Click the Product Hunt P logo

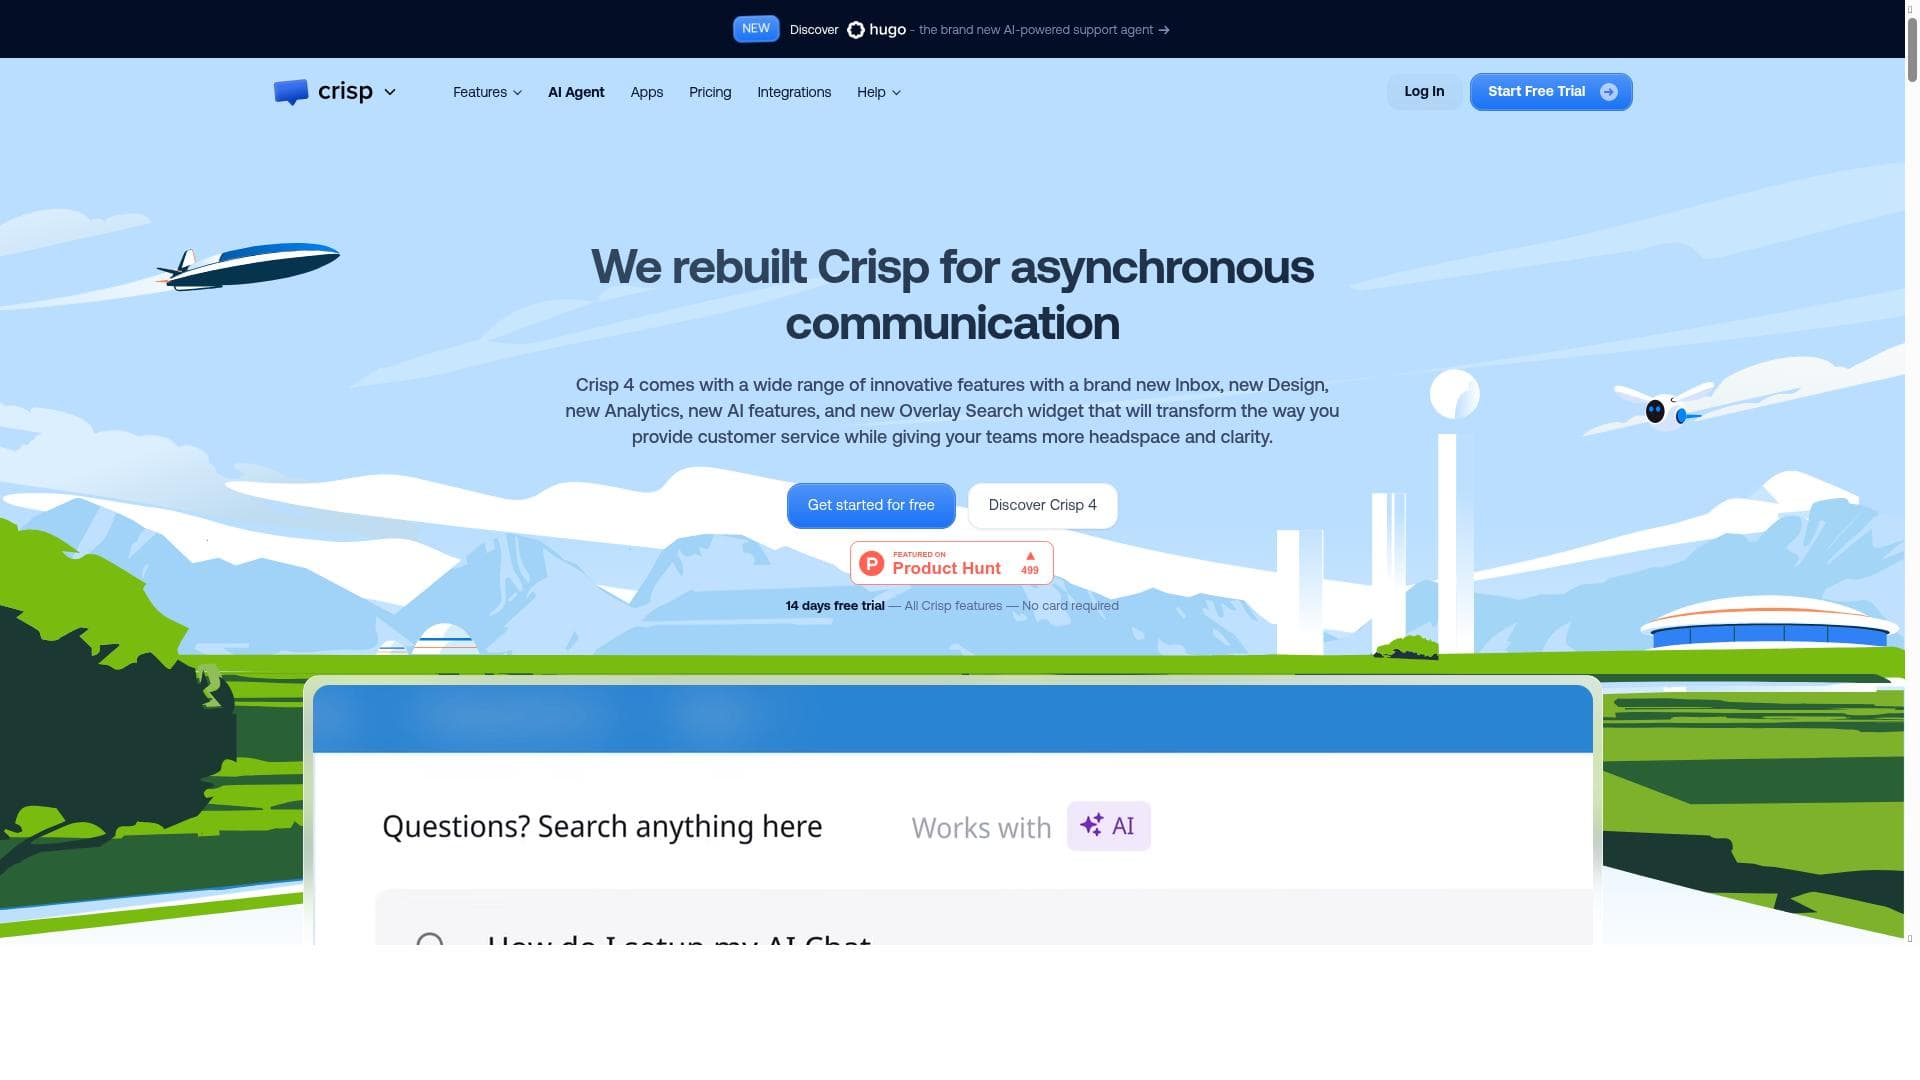(872, 564)
